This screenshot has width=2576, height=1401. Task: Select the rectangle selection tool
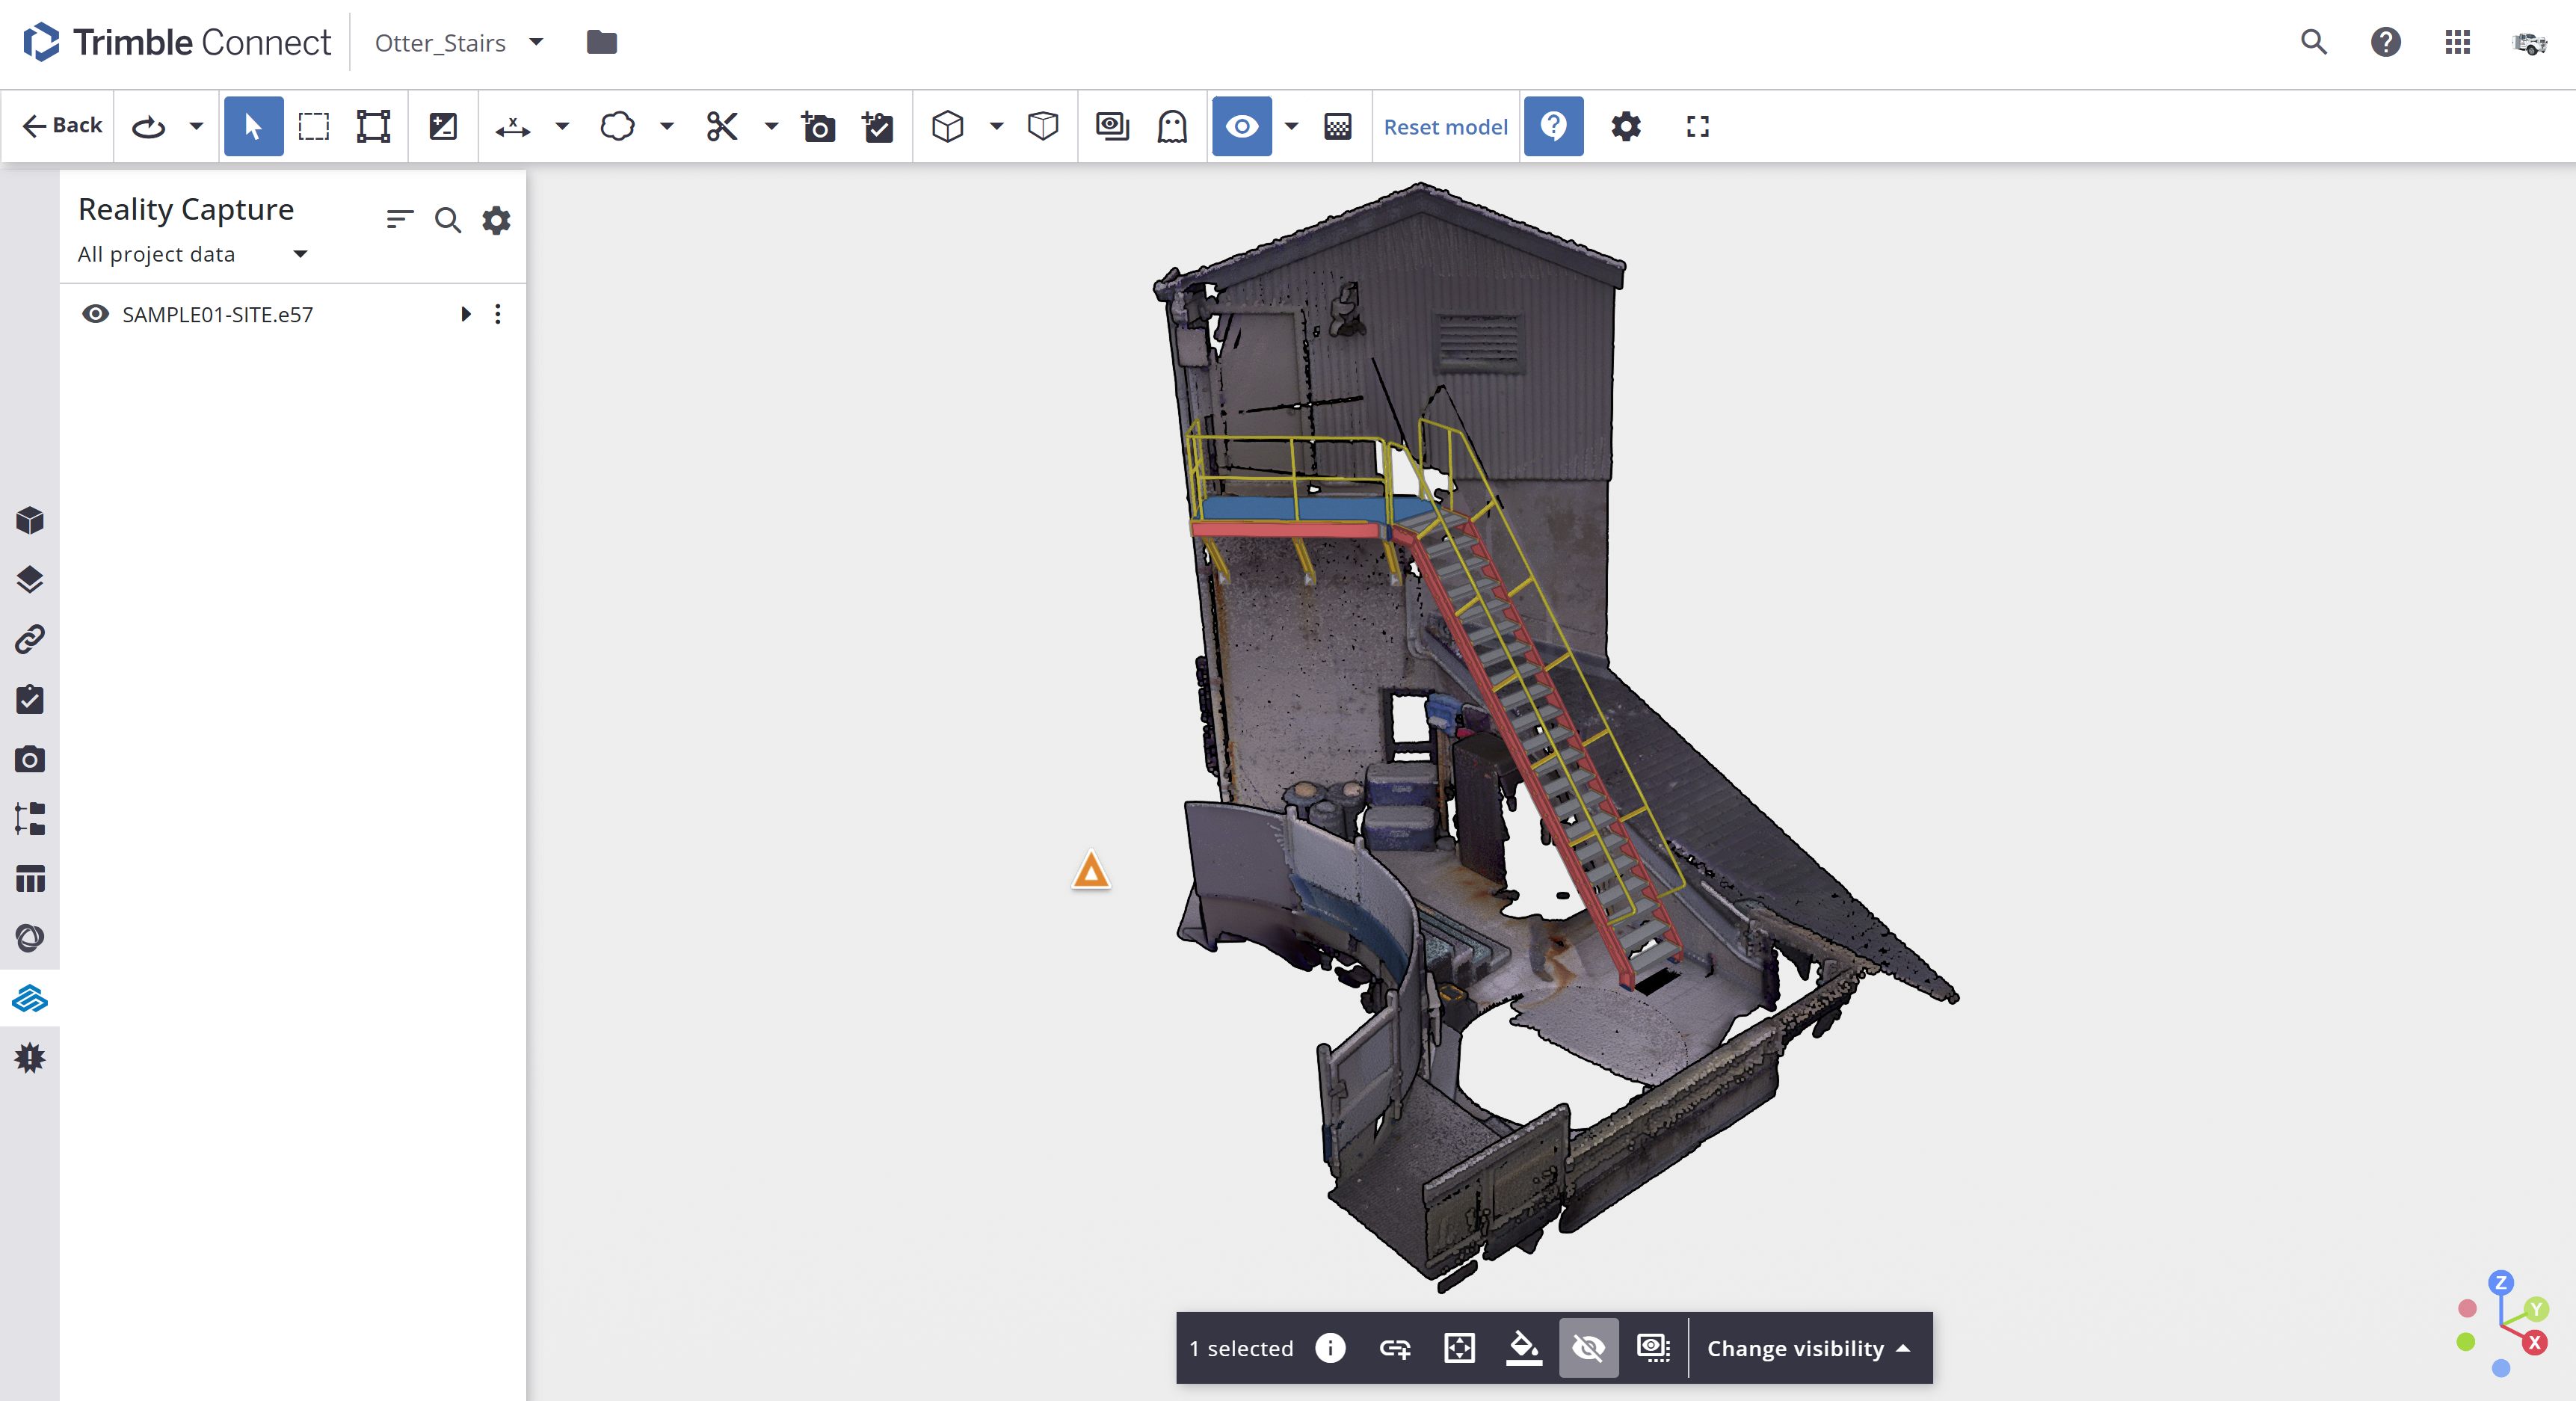point(314,127)
